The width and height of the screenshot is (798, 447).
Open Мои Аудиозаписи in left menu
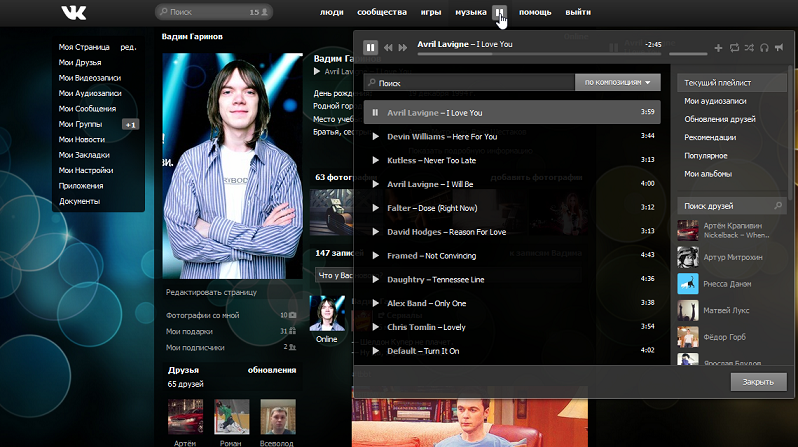coord(90,93)
